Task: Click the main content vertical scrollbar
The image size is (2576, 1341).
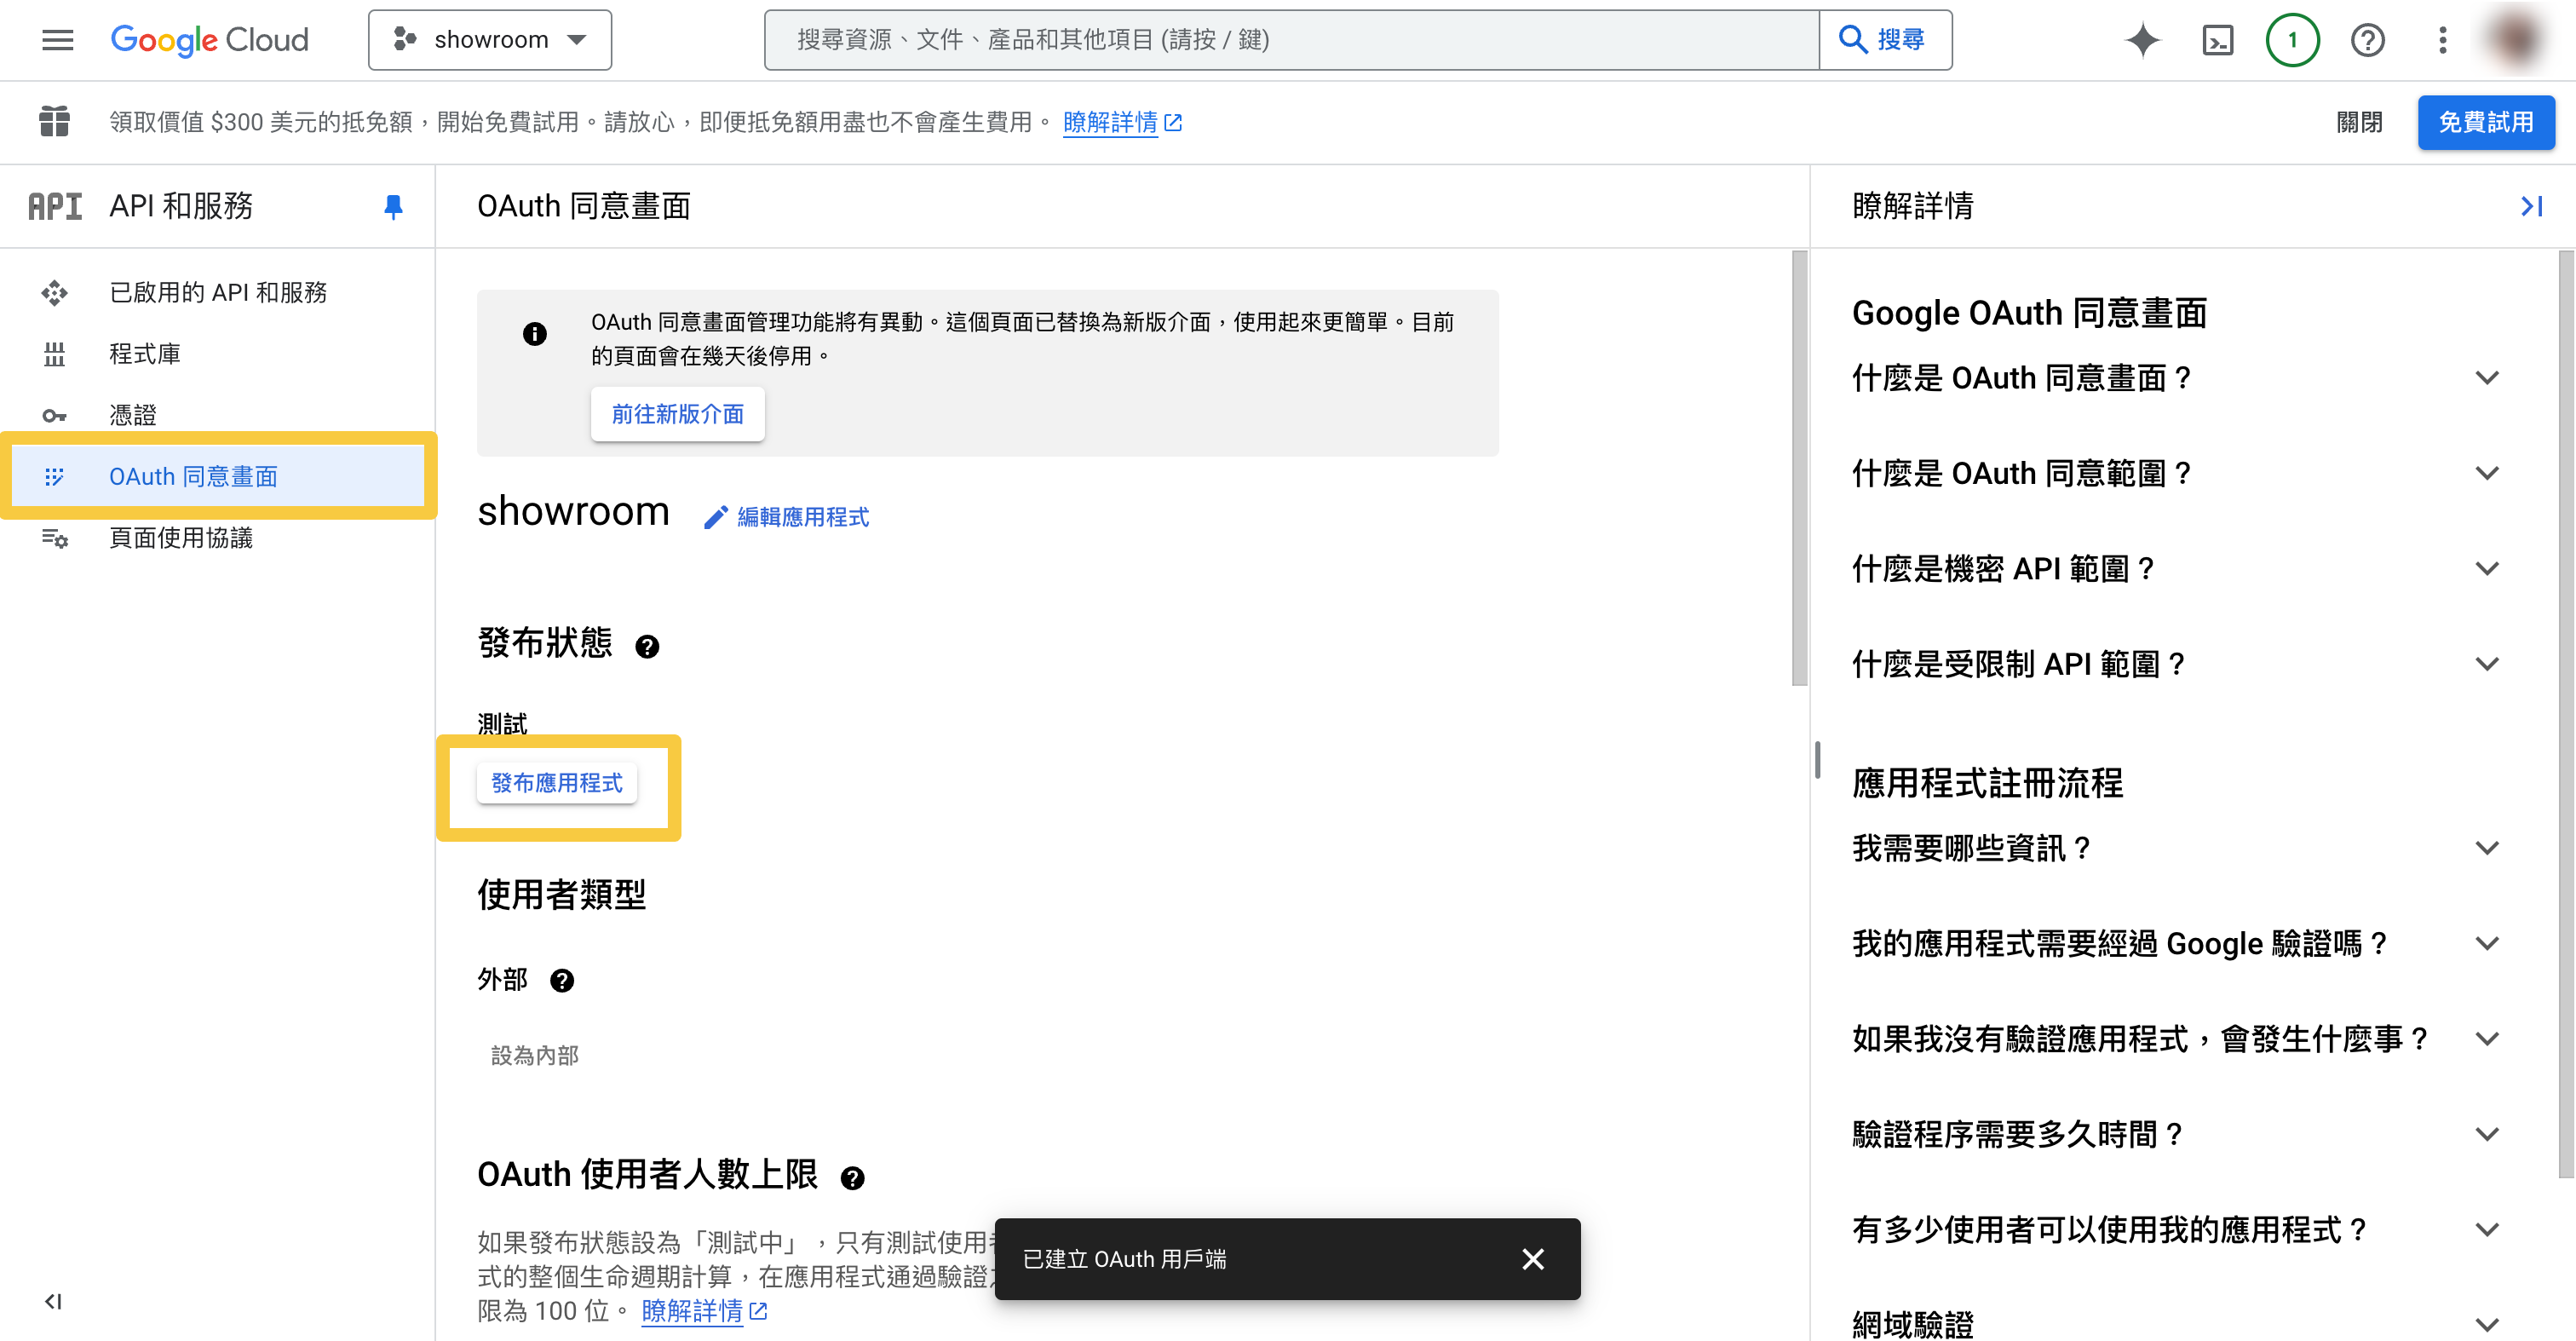Action: click(1799, 468)
